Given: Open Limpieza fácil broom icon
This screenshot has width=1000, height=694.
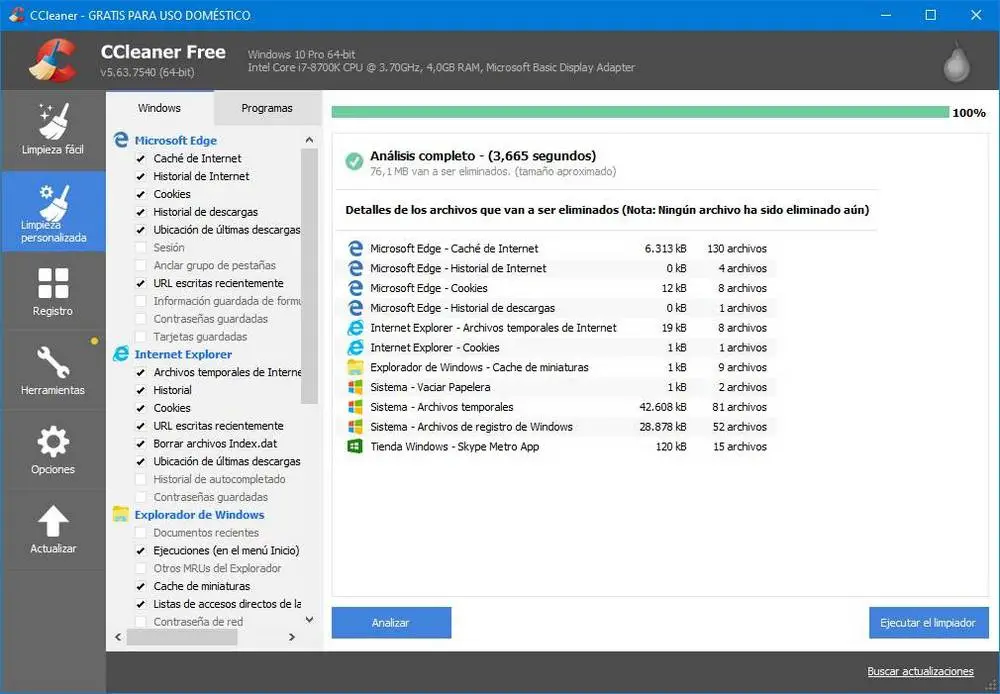Looking at the screenshot, I should (54, 121).
